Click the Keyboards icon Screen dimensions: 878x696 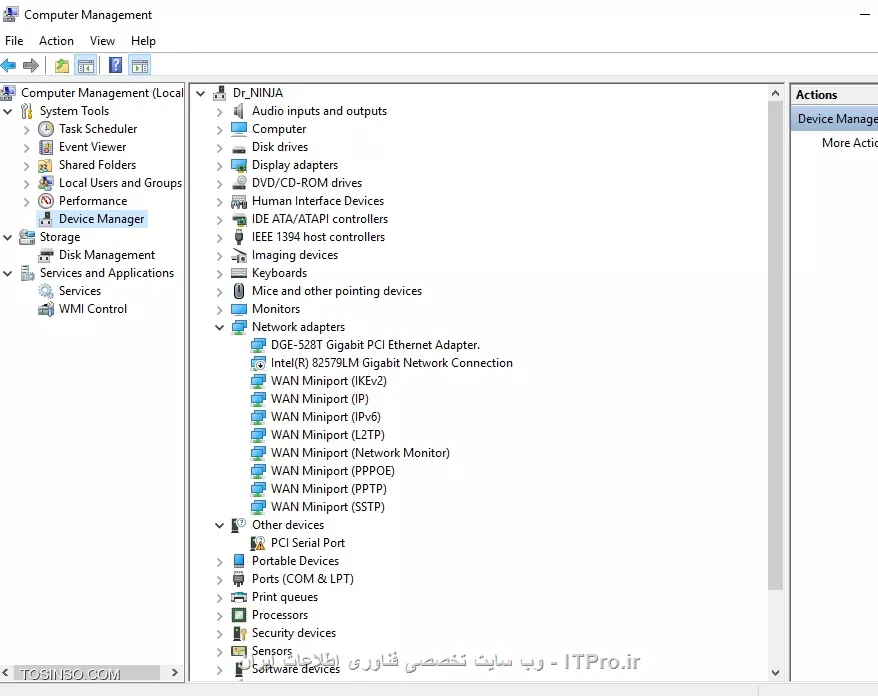pyautogui.click(x=239, y=273)
